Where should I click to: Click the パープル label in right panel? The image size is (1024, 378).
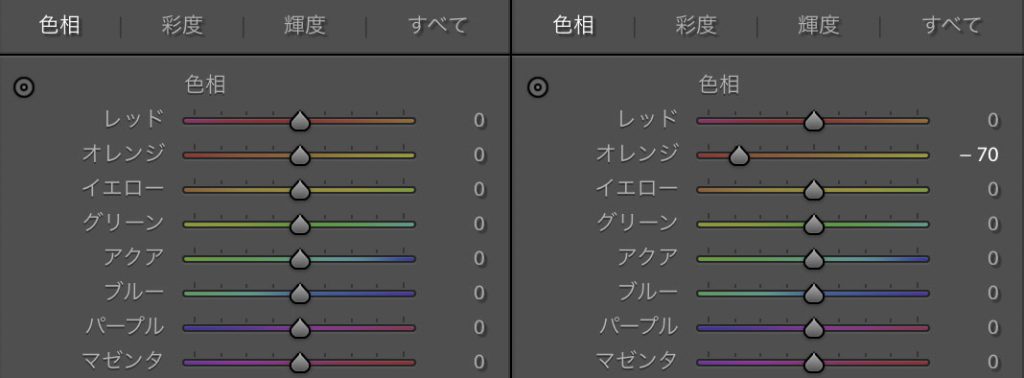tap(639, 326)
